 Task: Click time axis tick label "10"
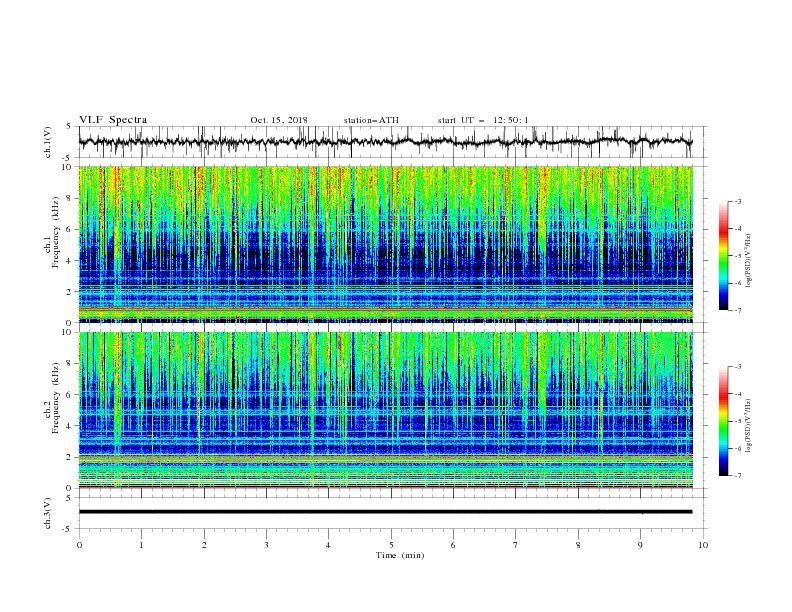(x=703, y=545)
